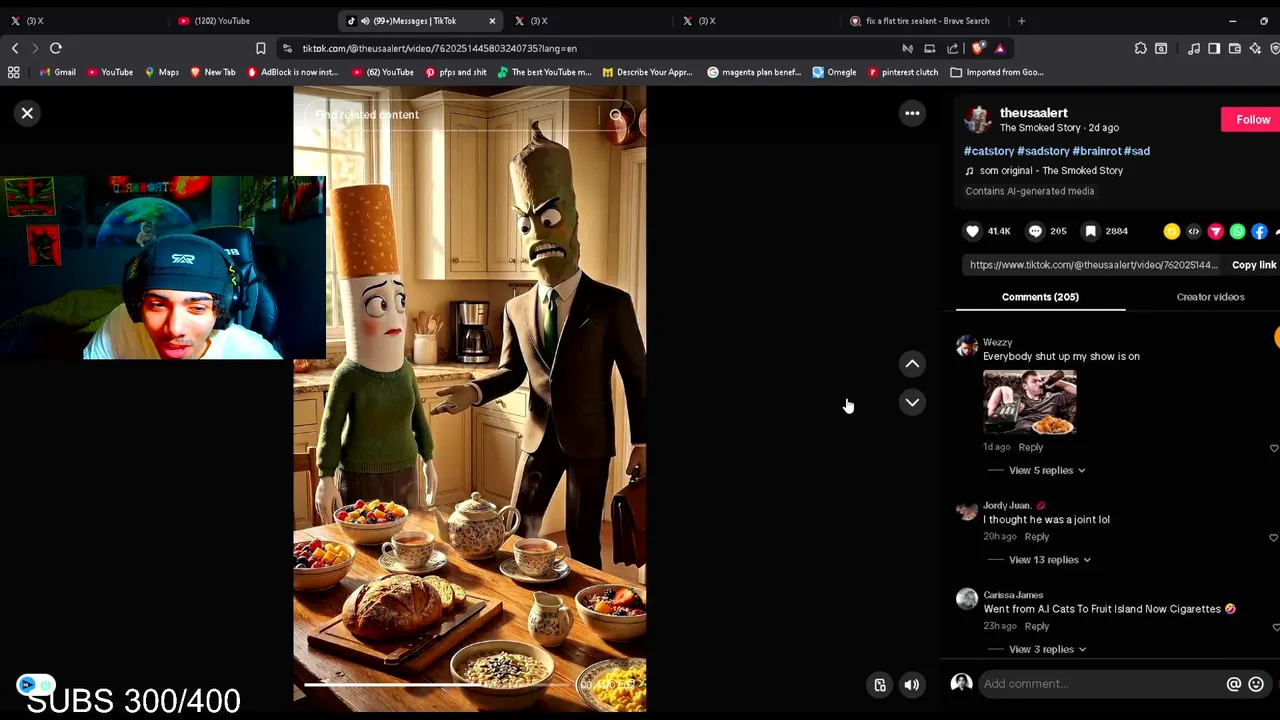
Task: Toggle the browser sidebar panel
Action: coord(1214,48)
